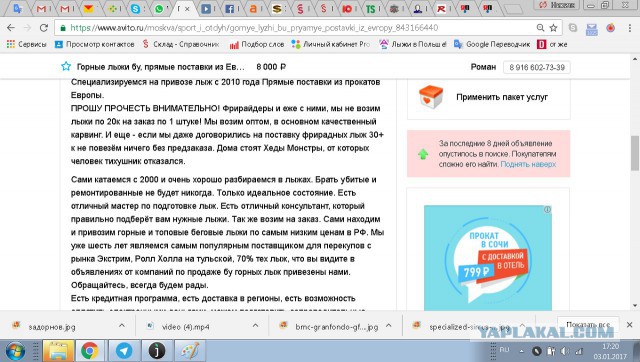Expand options for bmc-granfondo jpg download
Screen dimensions: 640x362
click(389, 325)
